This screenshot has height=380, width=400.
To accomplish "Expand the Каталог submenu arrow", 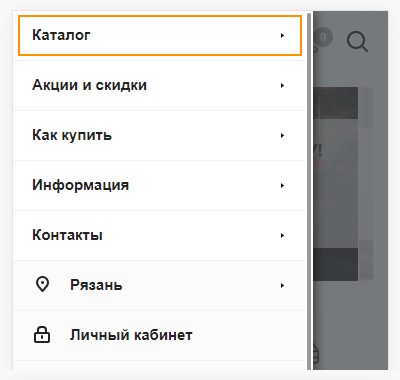I will point(282,35).
